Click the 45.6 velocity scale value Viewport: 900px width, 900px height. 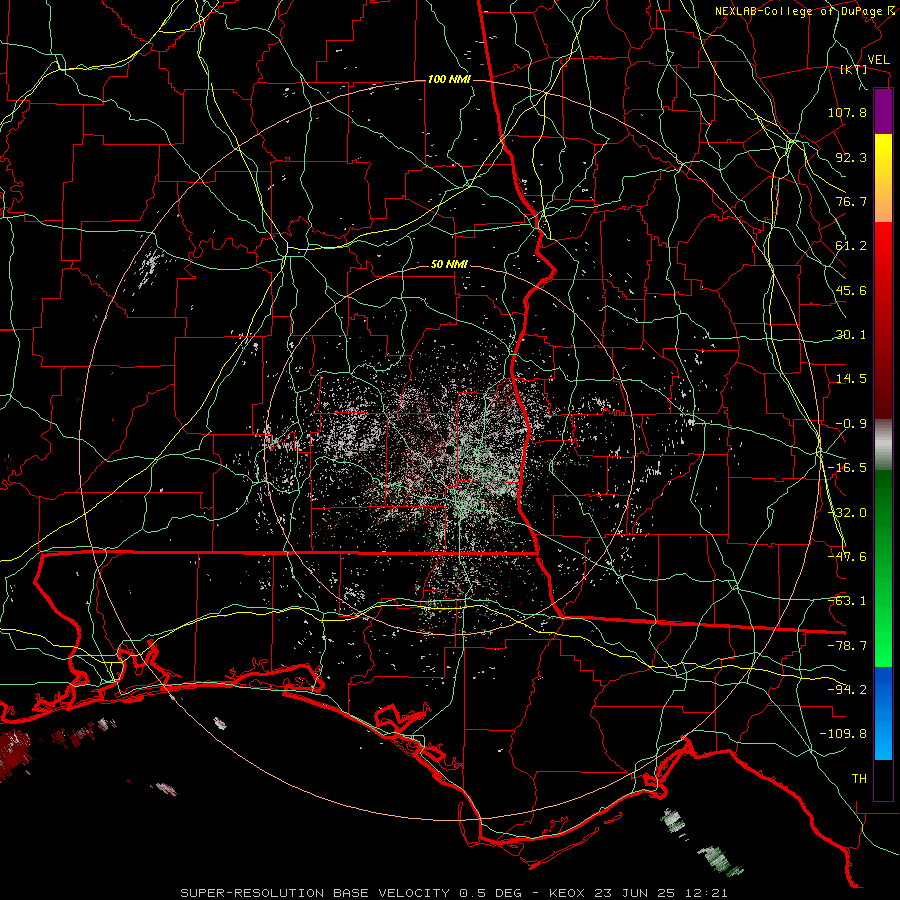point(851,290)
